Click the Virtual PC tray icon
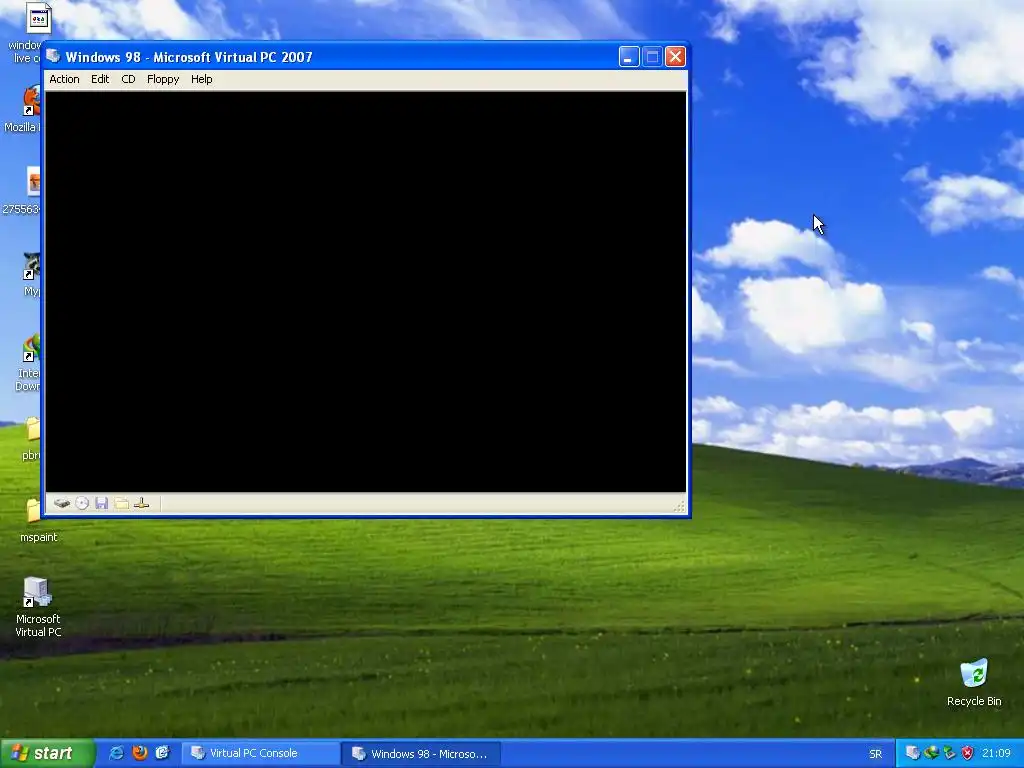This screenshot has width=1024, height=768. 913,753
